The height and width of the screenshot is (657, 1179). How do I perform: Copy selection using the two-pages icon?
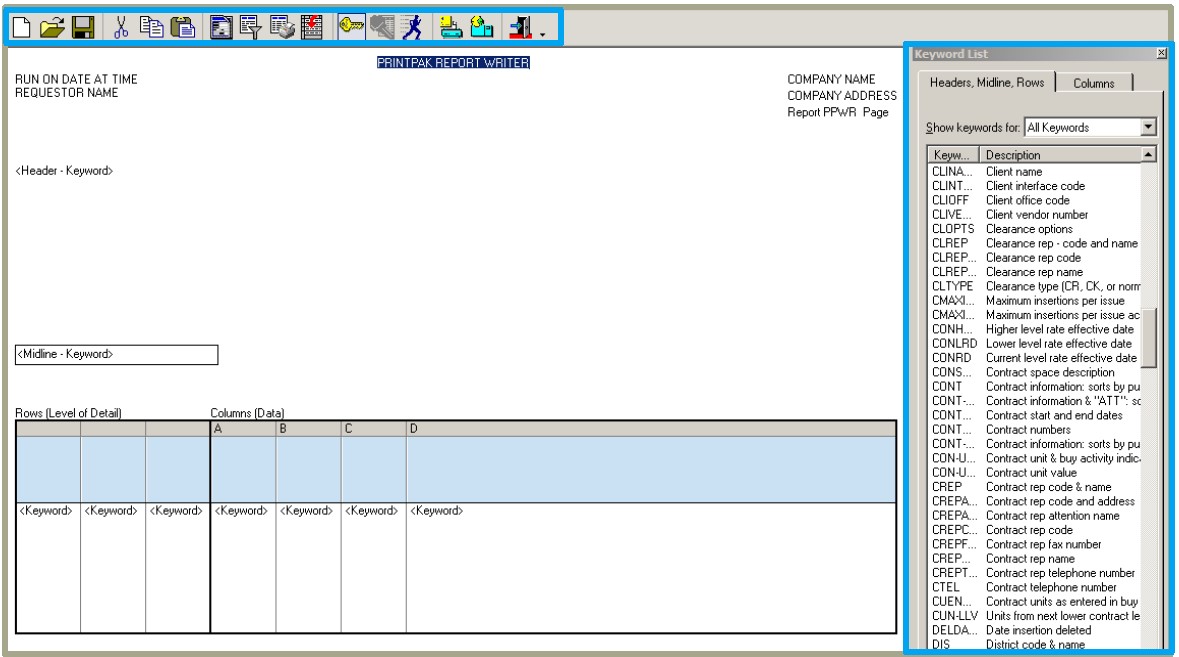tap(151, 28)
